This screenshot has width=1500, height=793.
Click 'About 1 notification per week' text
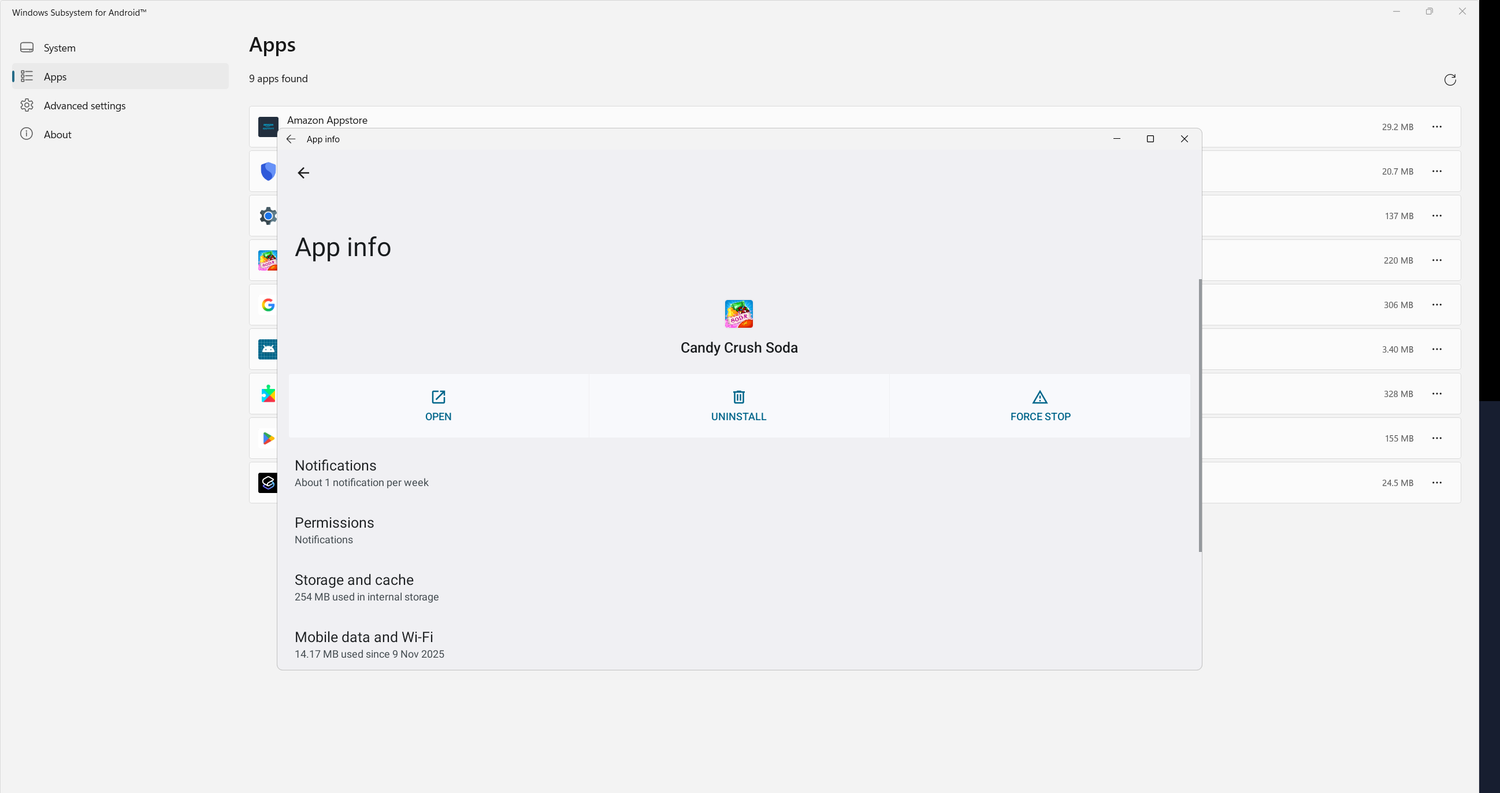coord(362,483)
